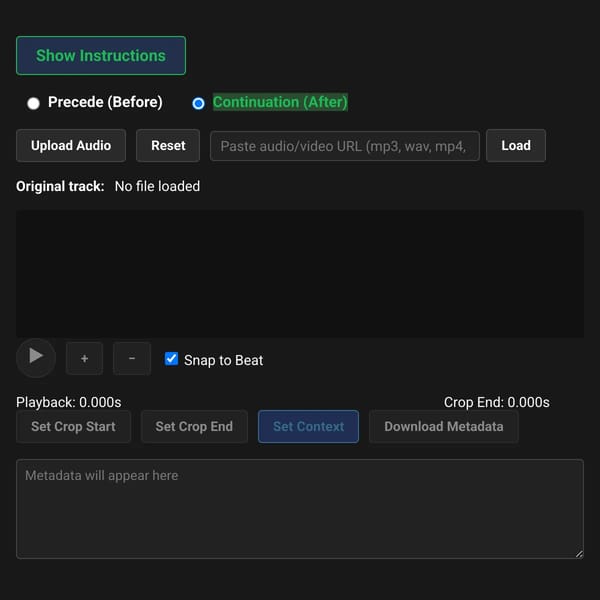Download the metadata file
This screenshot has height=600, width=600.
tap(443, 426)
